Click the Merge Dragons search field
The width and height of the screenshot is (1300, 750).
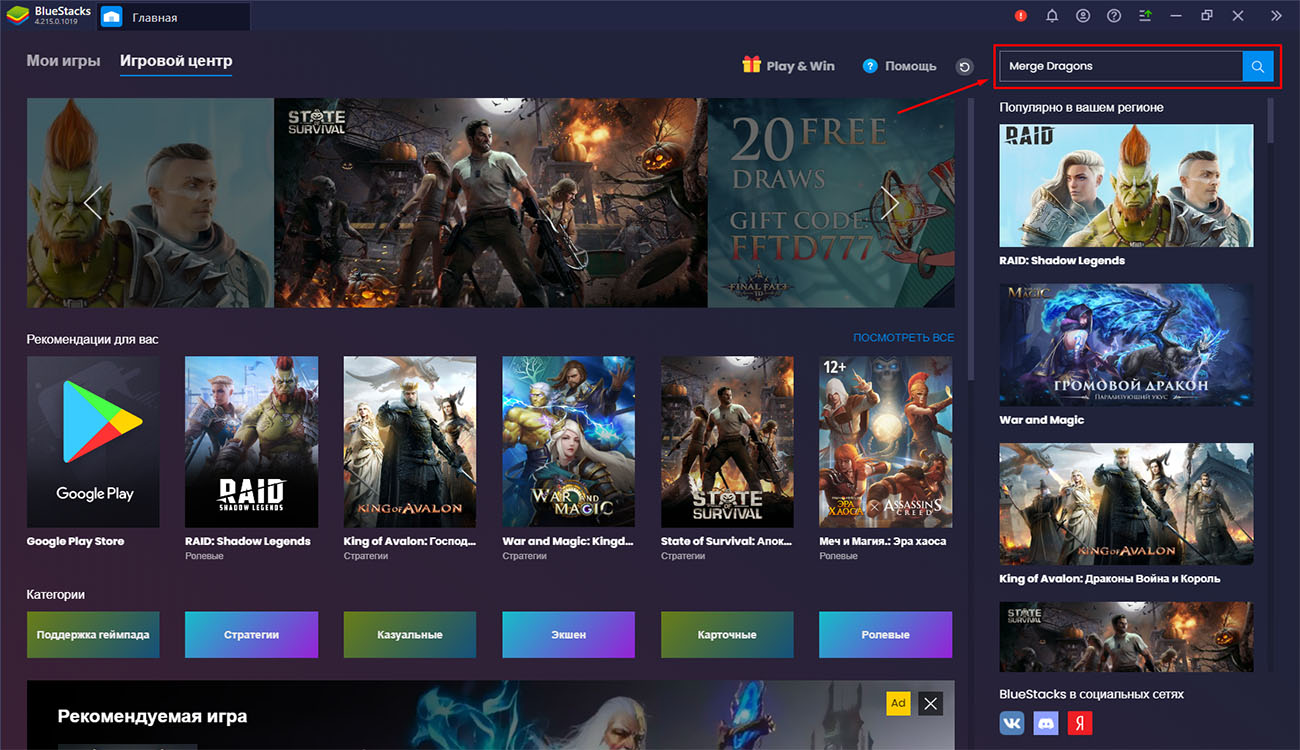pos(1120,66)
